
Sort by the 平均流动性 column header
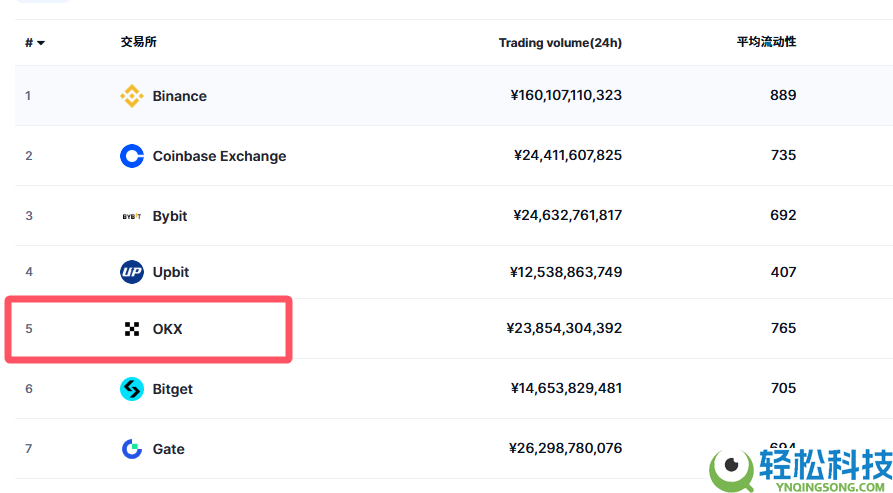pos(766,42)
